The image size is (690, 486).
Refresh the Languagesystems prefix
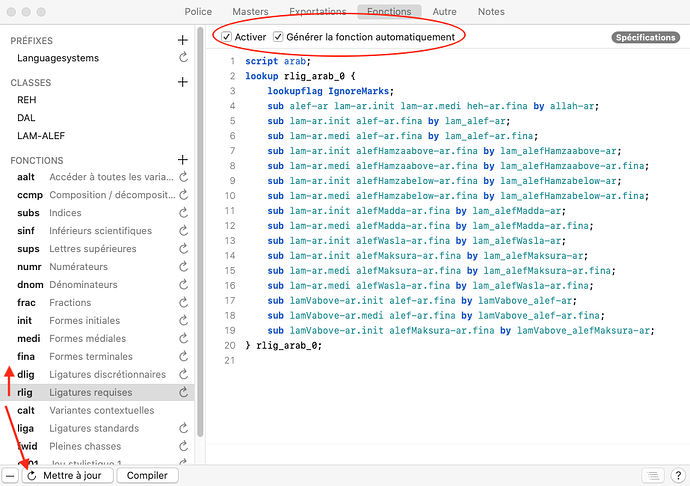click(x=183, y=58)
